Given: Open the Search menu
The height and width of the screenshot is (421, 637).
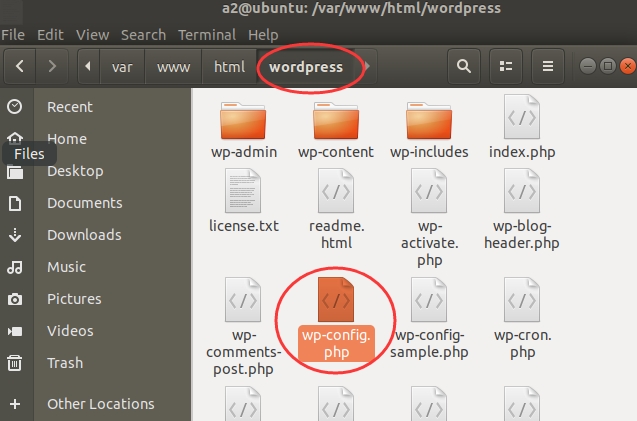Looking at the screenshot, I should tap(143, 35).
